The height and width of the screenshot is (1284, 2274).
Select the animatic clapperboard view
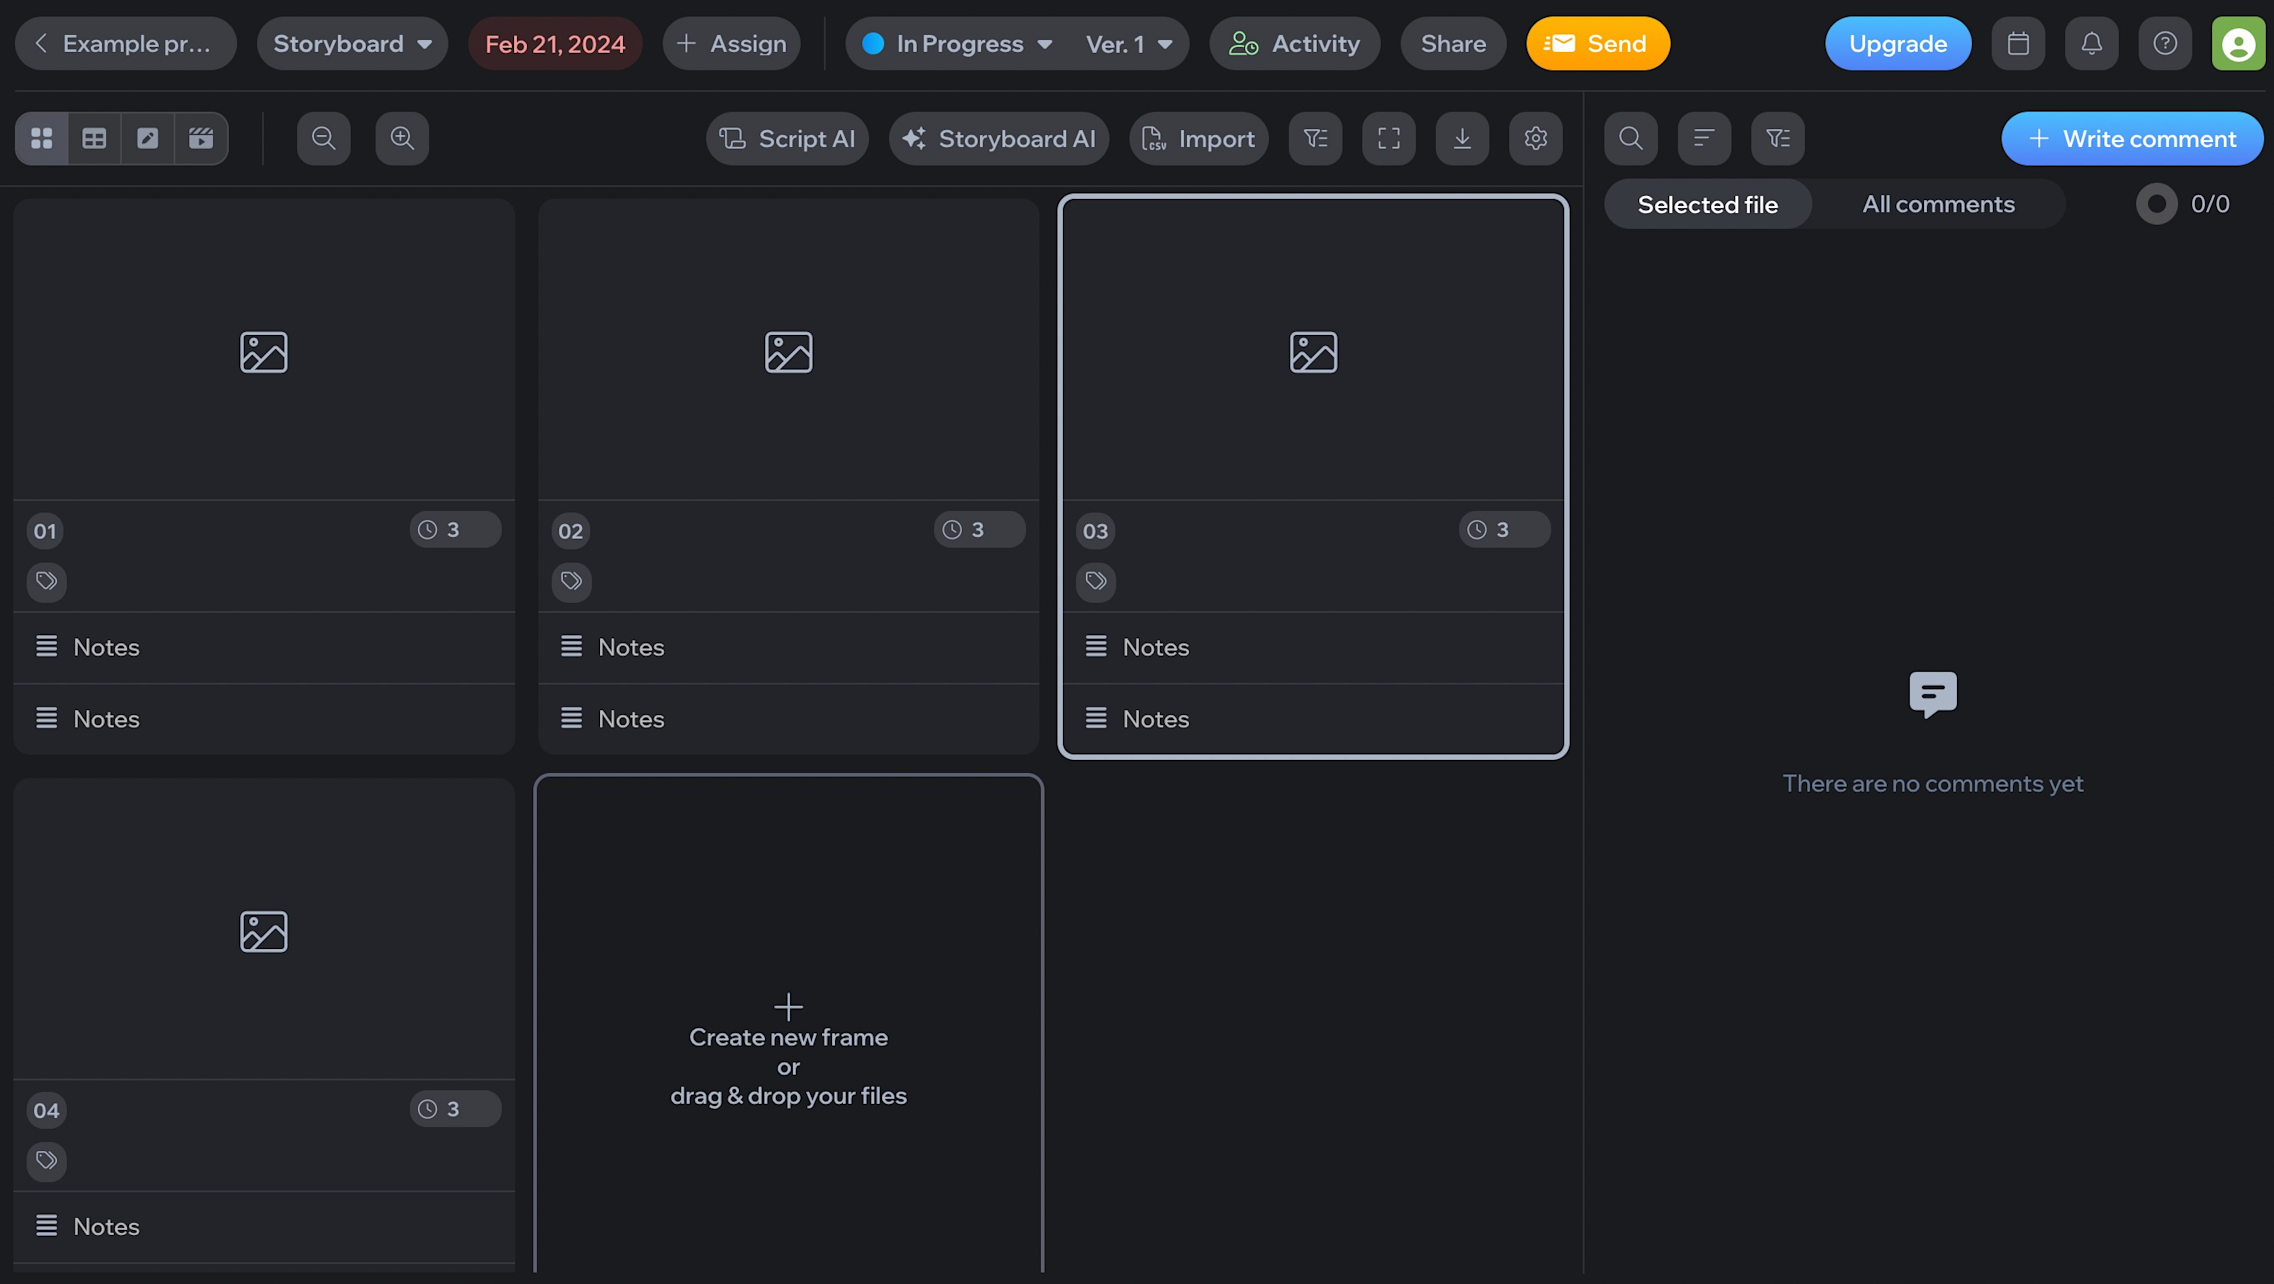(x=200, y=138)
